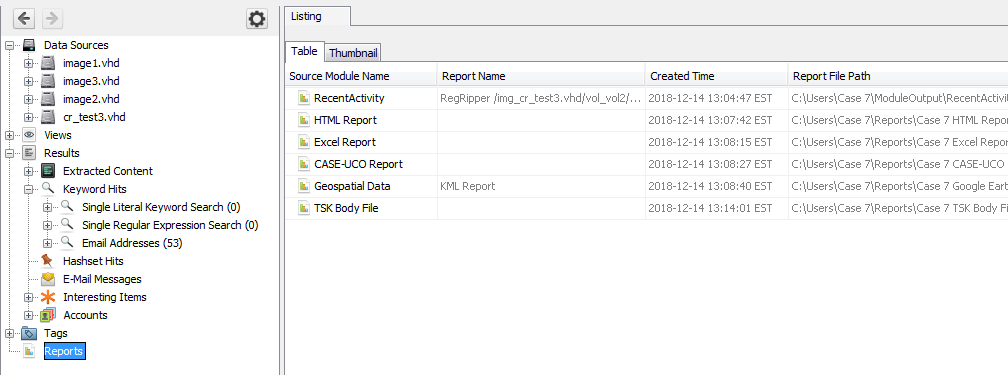Sort by Report Name column header
Image resolution: width=1008 pixels, height=375 pixels.
click(541, 76)
